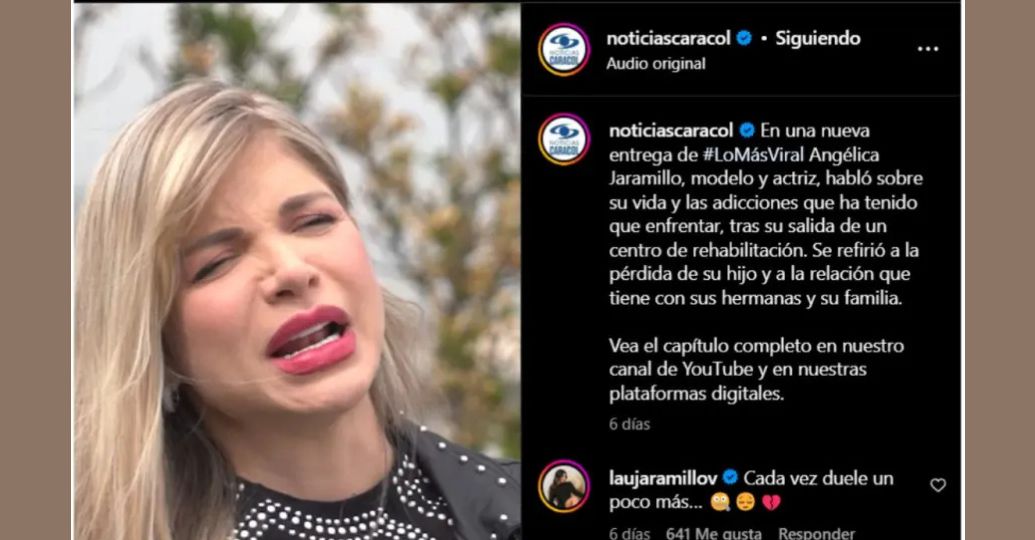Click the verified badge in the caption username

click(x=747, y=130)
